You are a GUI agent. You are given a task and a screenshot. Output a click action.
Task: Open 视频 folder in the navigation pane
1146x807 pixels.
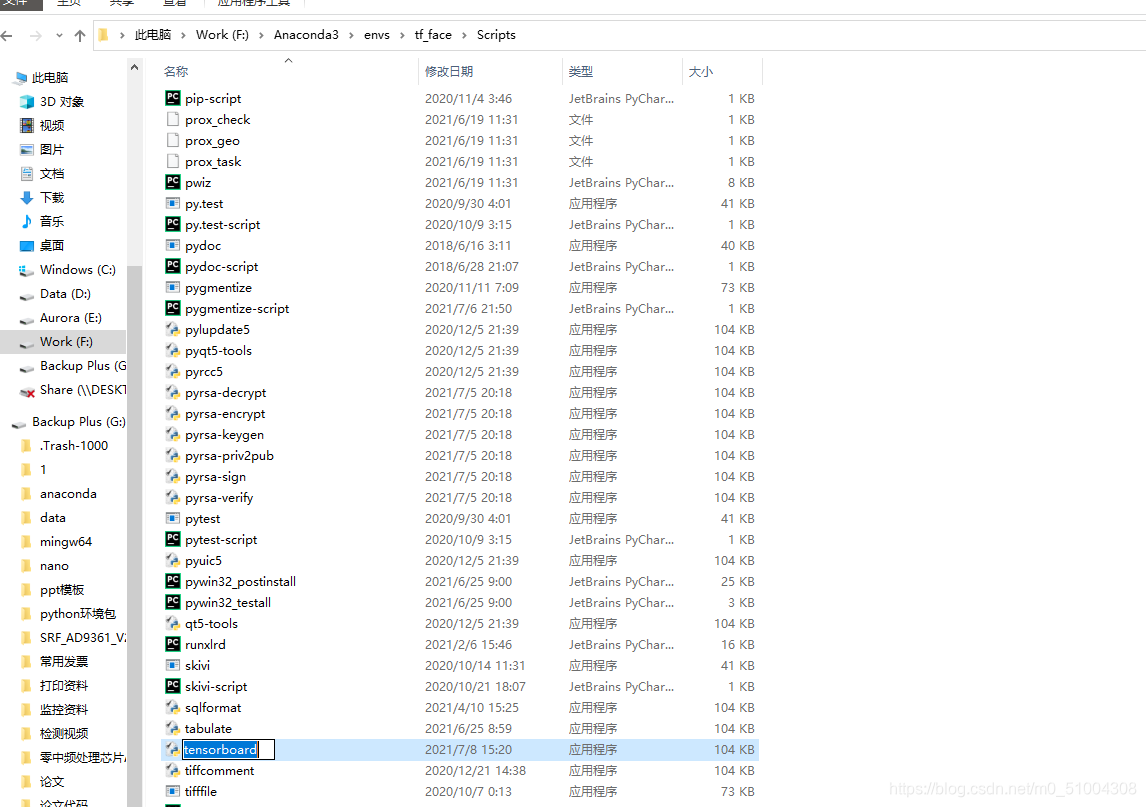(x=52, y=126)
